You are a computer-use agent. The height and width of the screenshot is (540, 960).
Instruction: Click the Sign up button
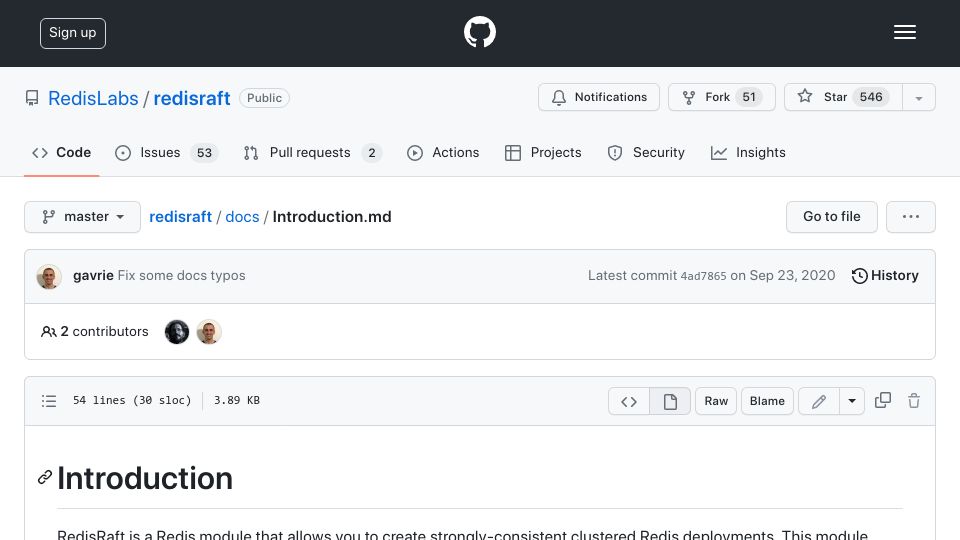tap(73, 33)
